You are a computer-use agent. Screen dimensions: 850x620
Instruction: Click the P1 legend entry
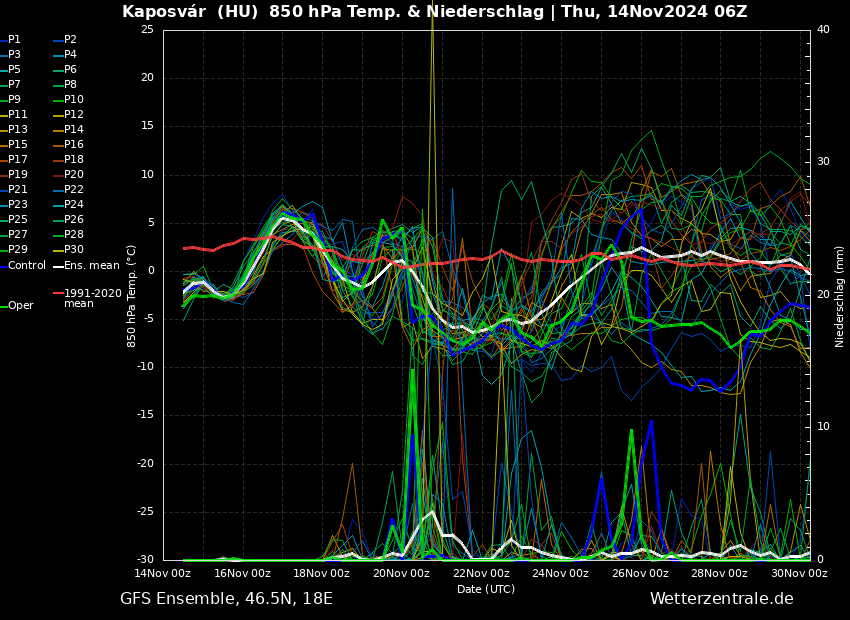click(x=14, y=40)
